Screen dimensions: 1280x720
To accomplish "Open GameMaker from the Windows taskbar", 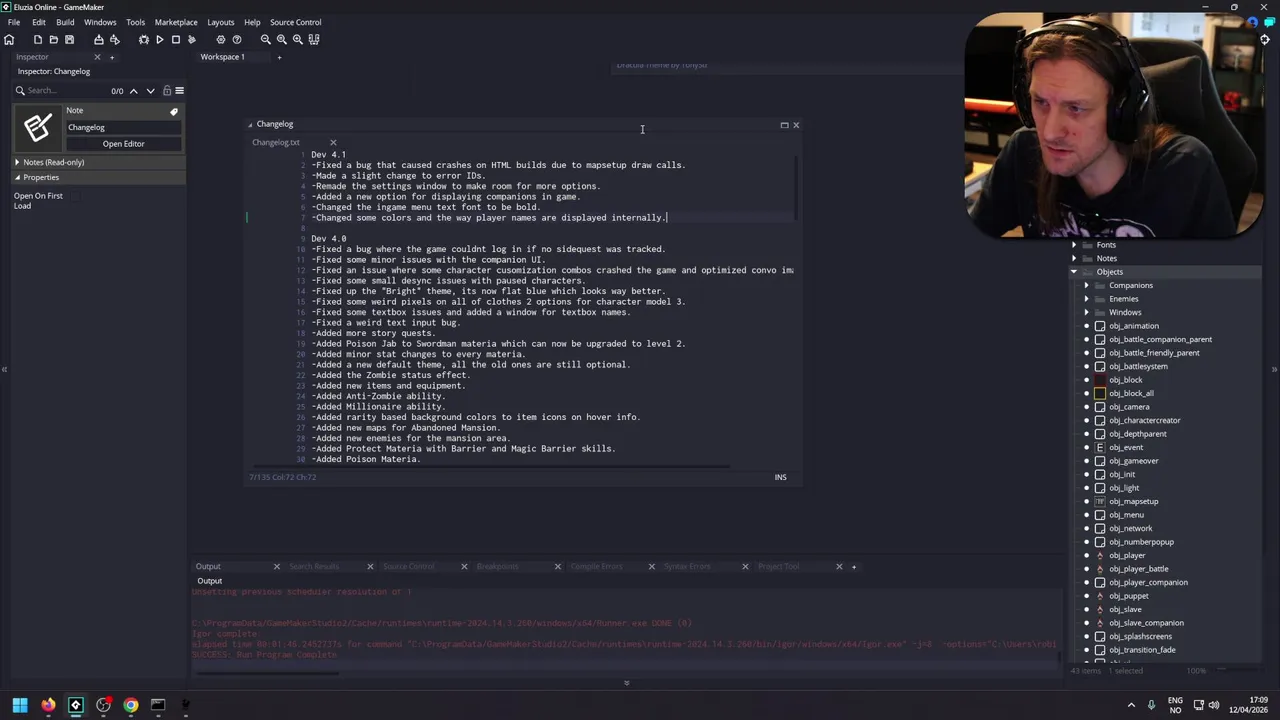I will (75, 705).
